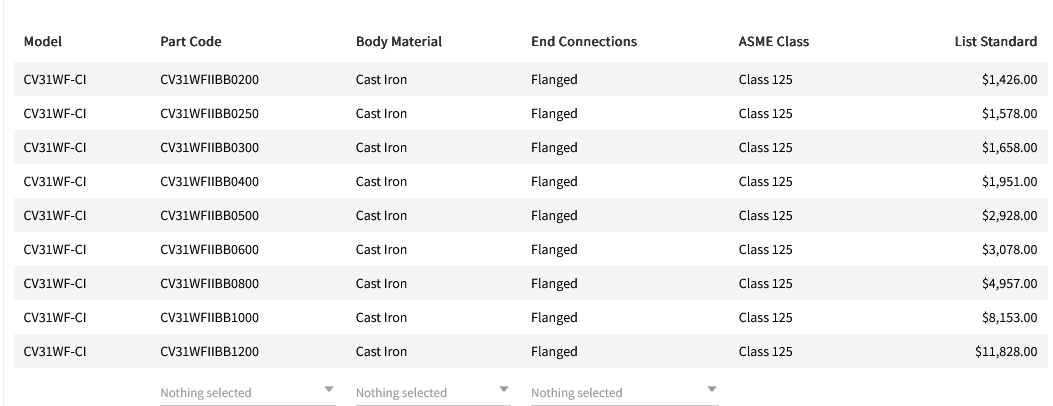The width and height of the screenshot is (1053, 406).
Task: Select the ASME Class column header
Action: pos(774,42)
